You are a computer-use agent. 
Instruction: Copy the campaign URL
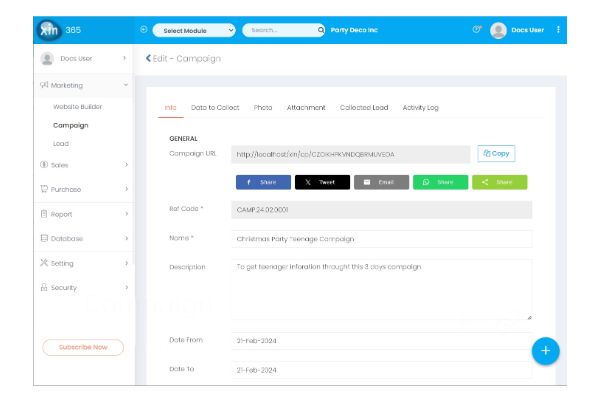coord(496,154)
